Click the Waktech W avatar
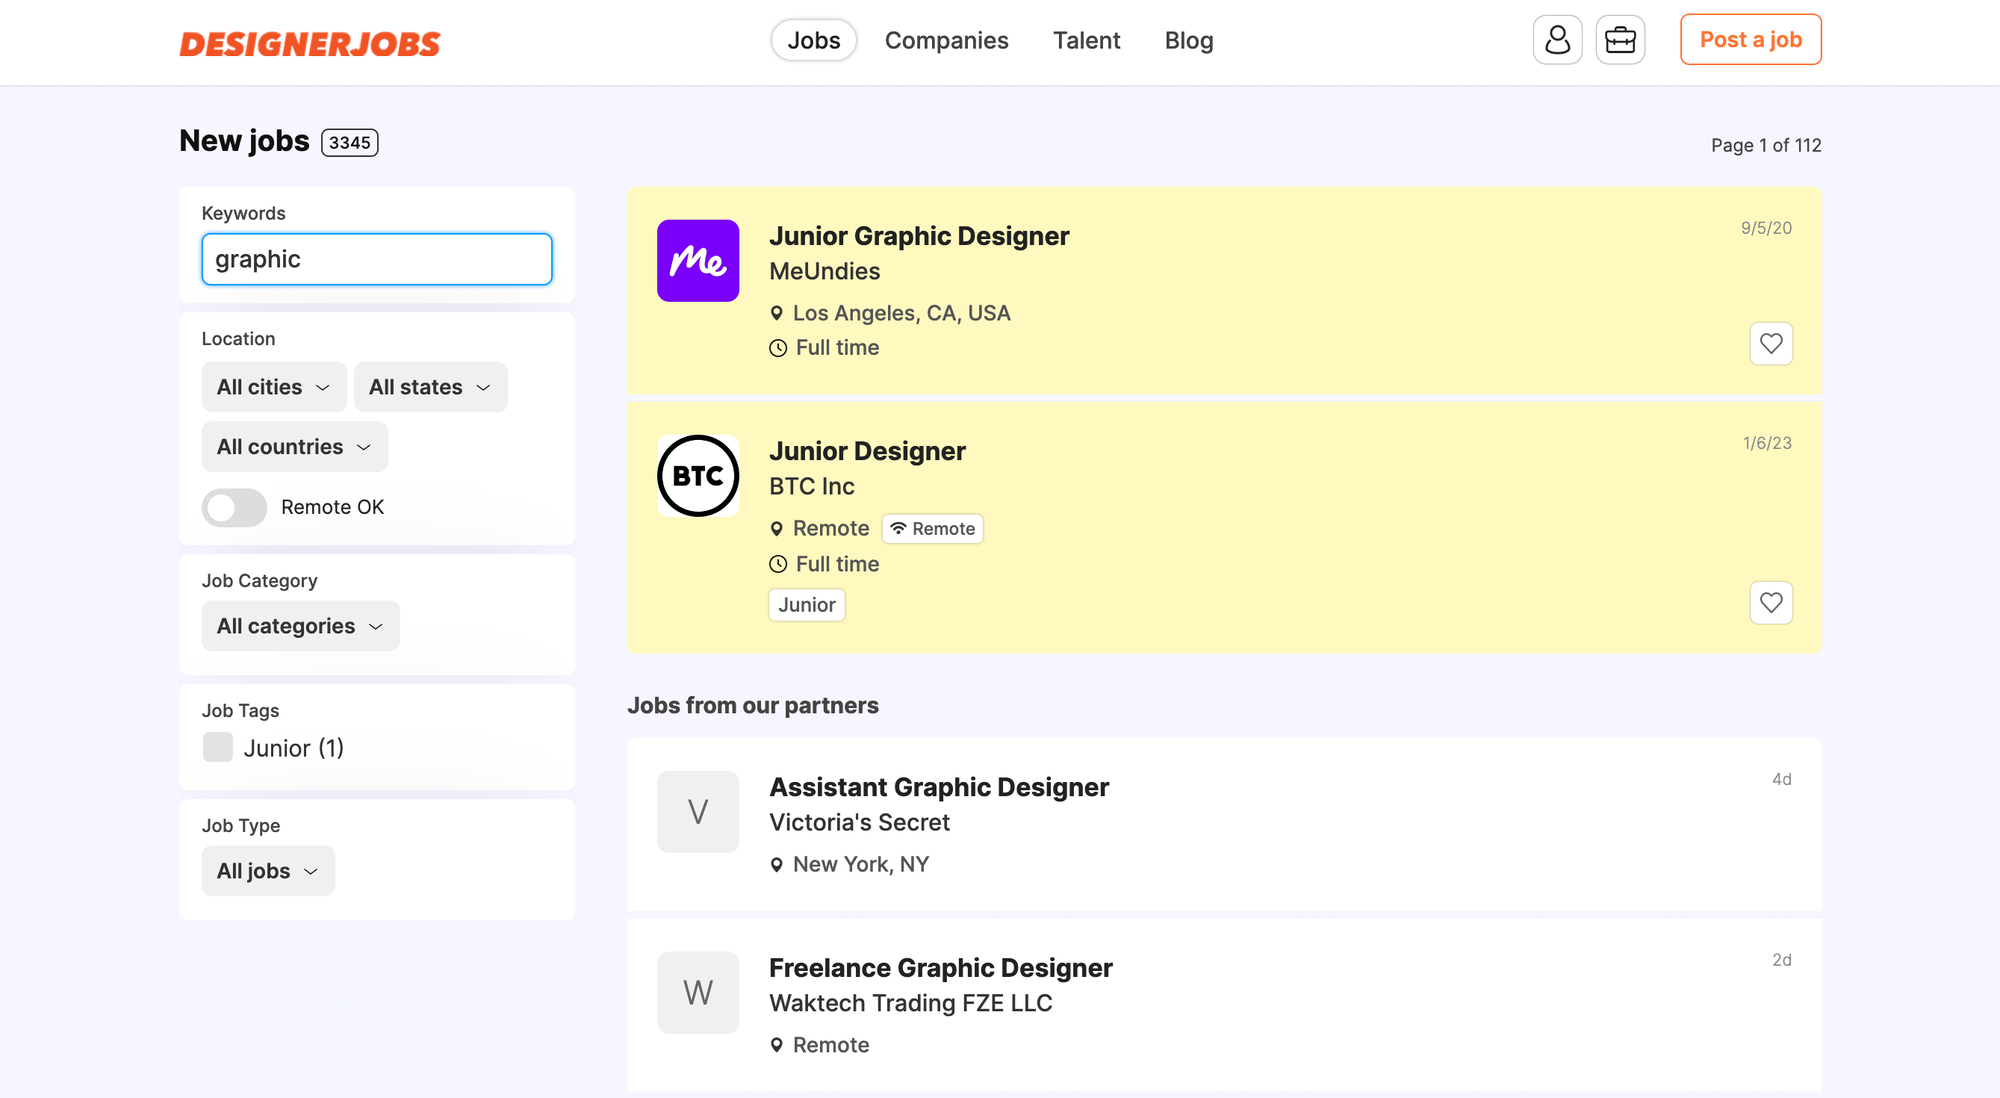 [697, 993]
